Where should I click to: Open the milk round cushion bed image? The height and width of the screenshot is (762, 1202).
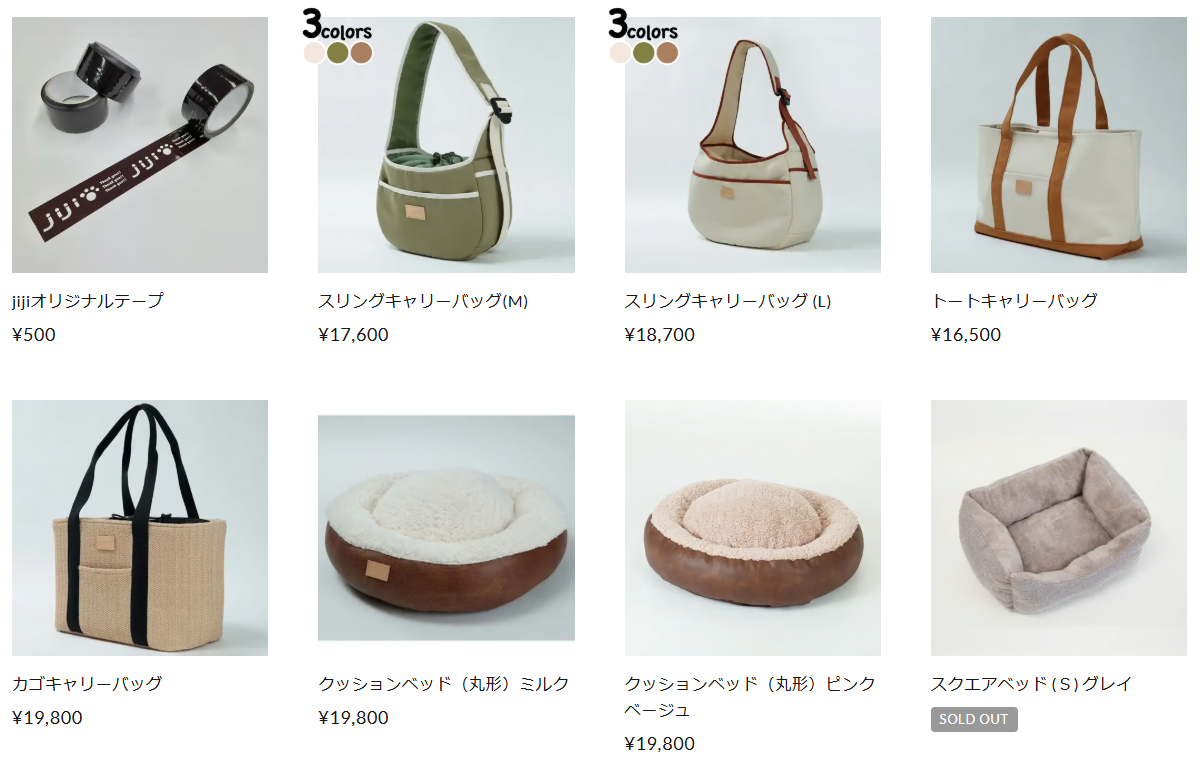click(446, 528)
